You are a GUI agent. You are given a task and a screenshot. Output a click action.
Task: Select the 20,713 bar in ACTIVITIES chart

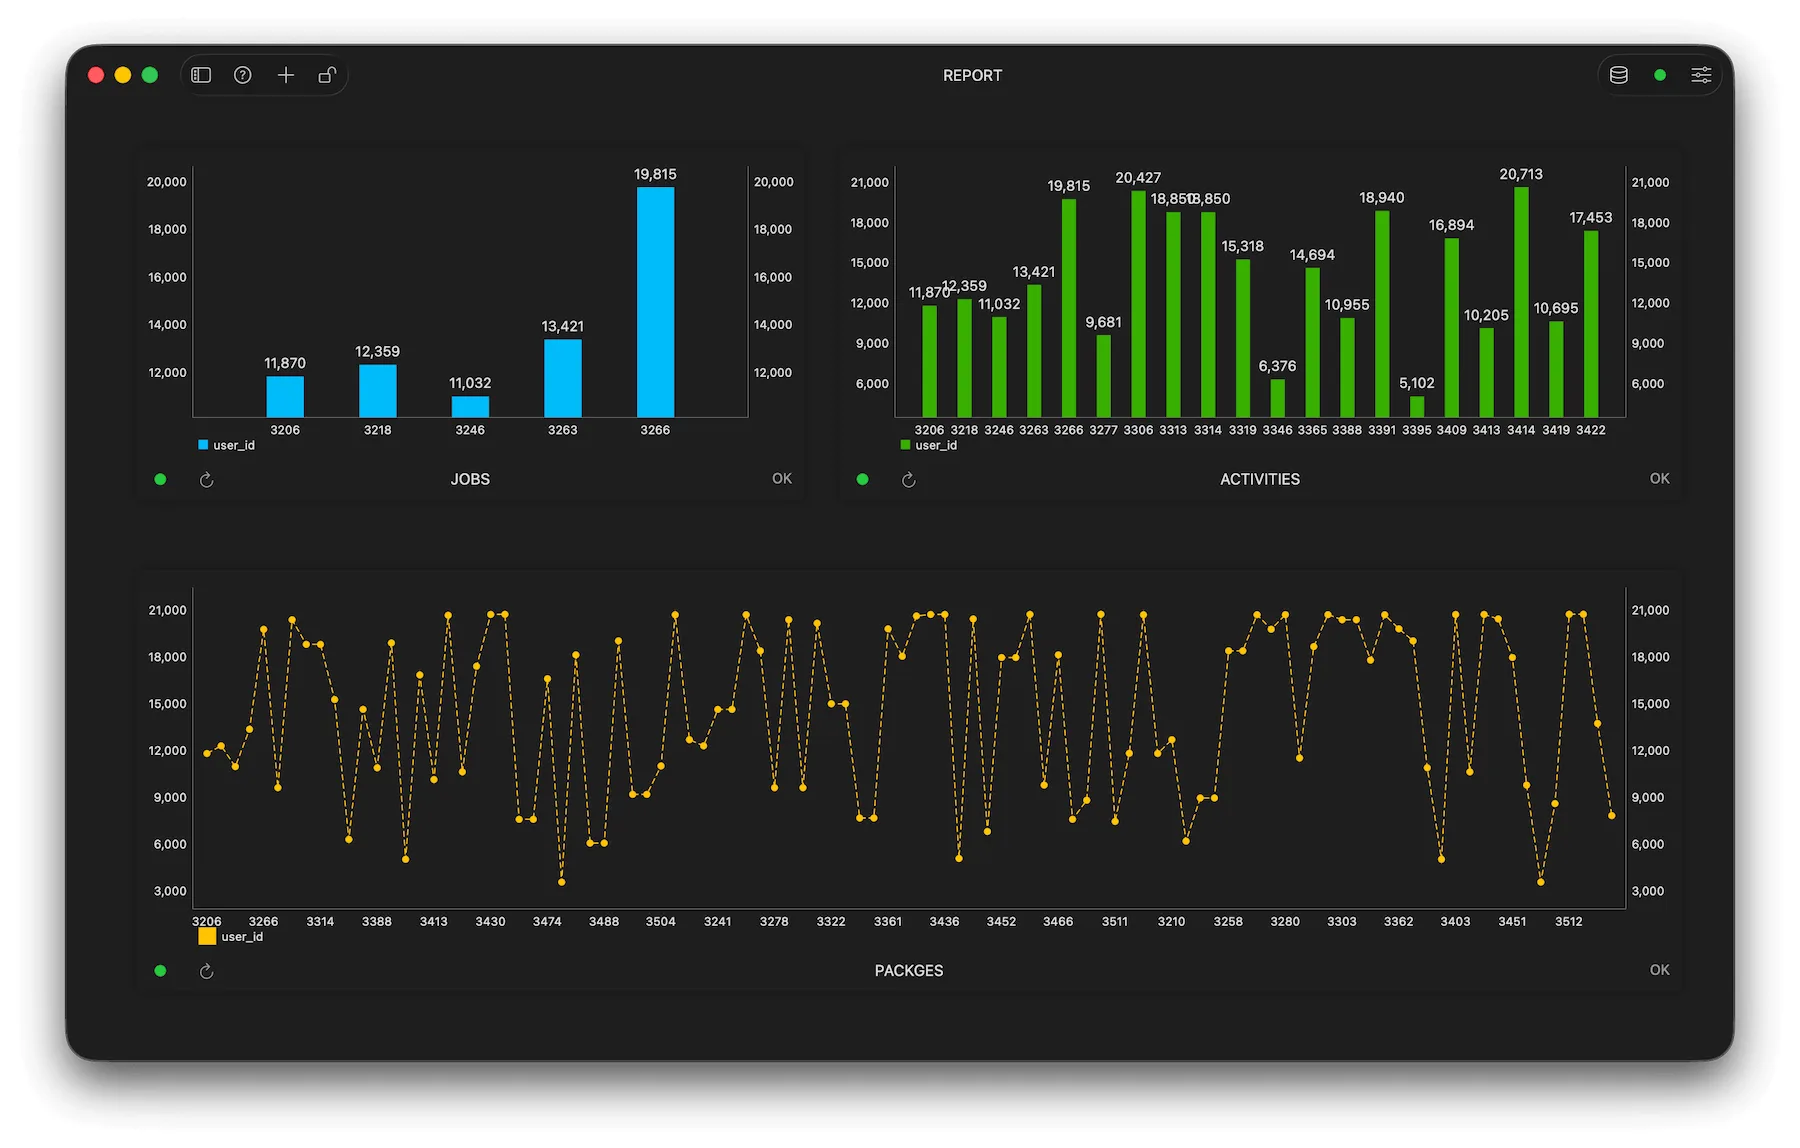(x=1521, y=302)
